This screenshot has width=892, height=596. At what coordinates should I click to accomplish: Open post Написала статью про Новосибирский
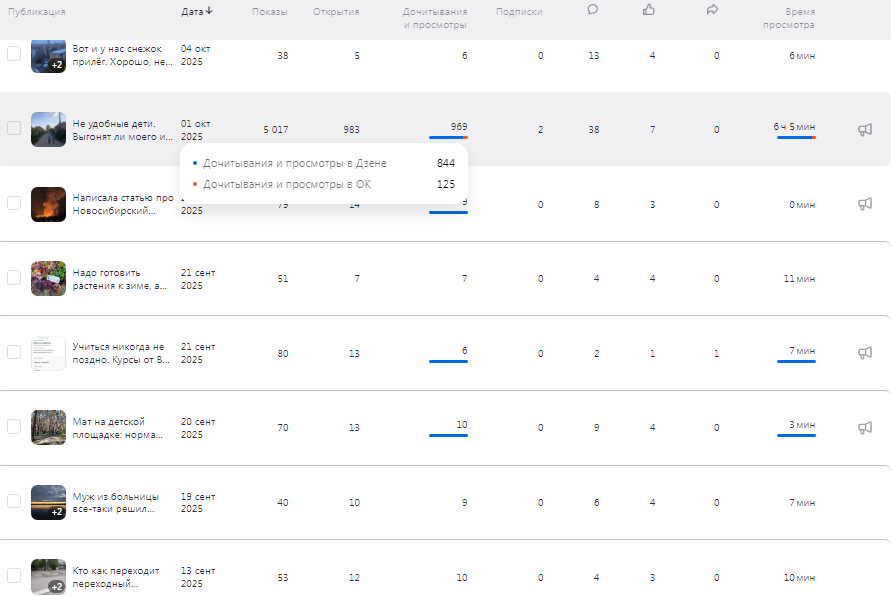tap(123, 204)
